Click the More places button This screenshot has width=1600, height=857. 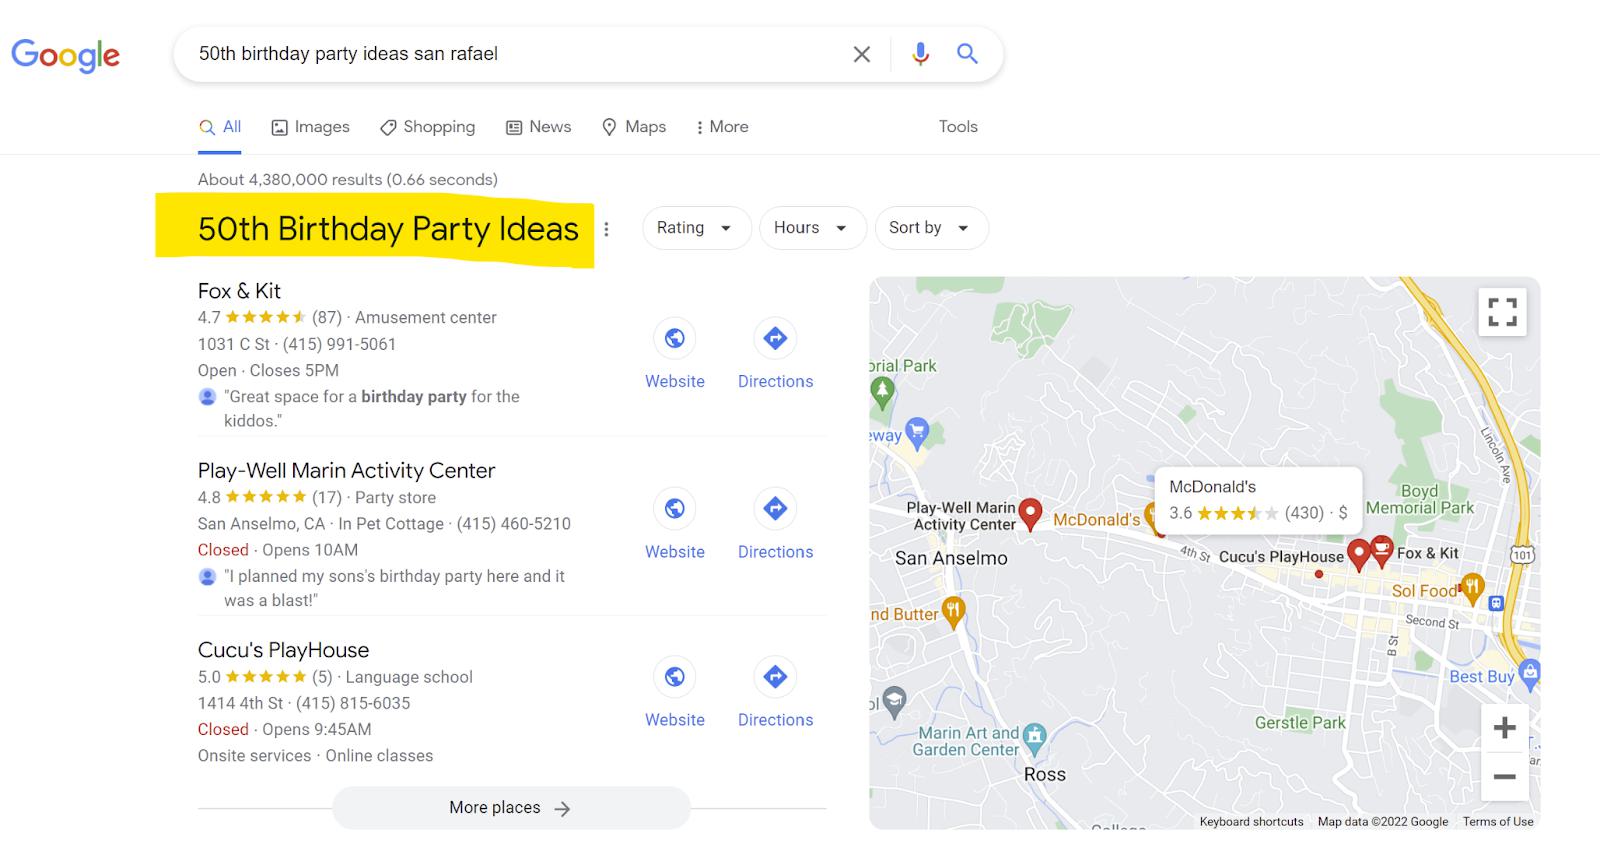point(510,808)
